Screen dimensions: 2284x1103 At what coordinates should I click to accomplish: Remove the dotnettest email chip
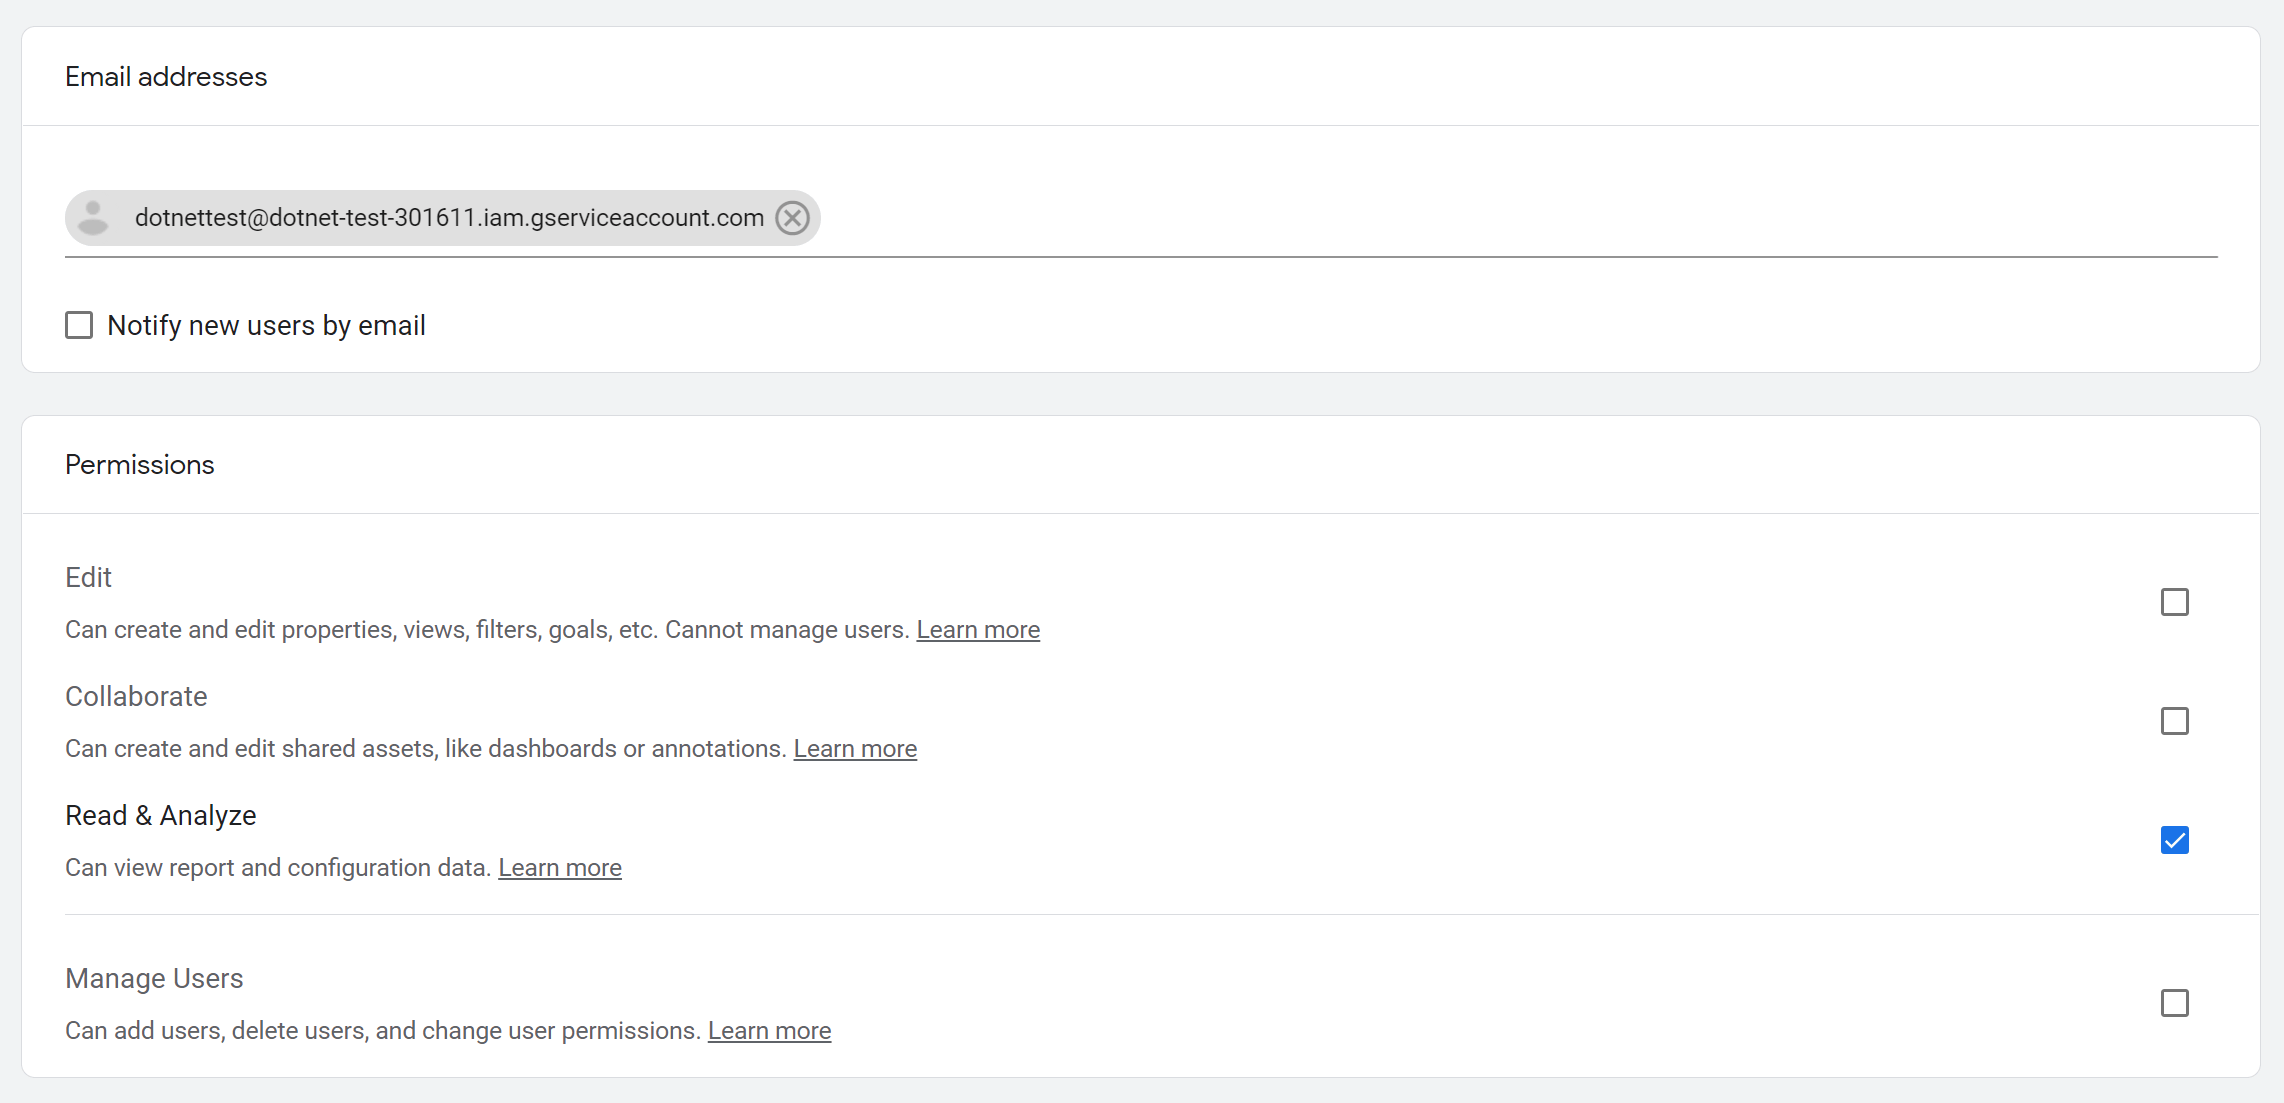tap(793, 218)
